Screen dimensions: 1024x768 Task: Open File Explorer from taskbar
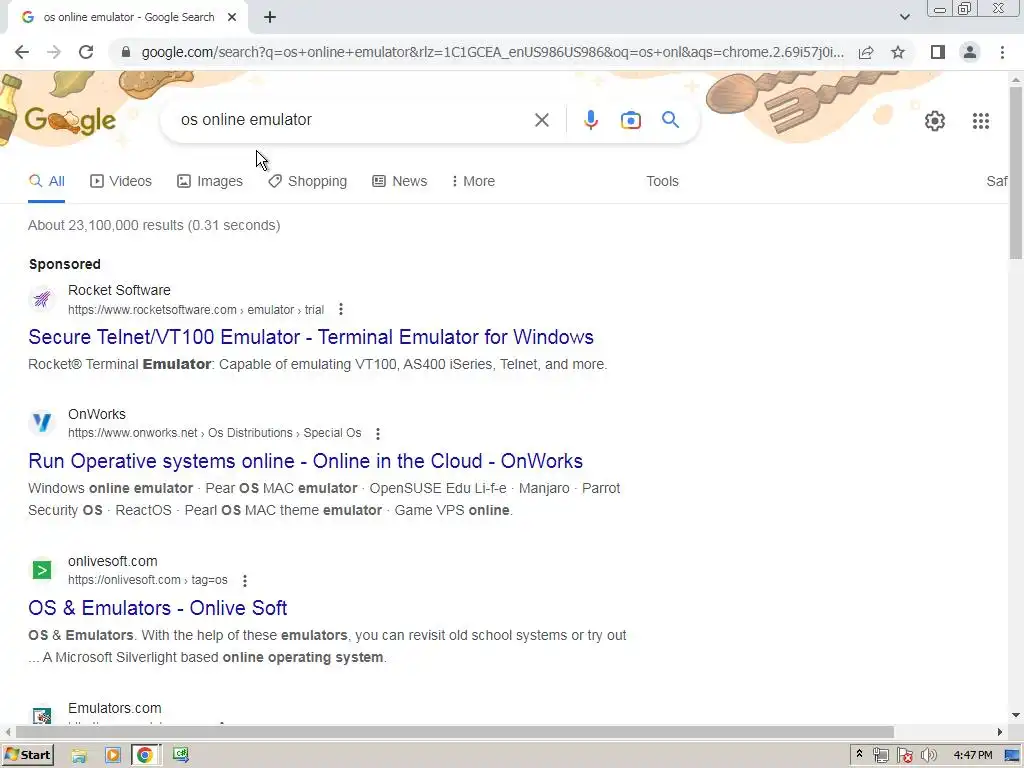coord(79,755)
